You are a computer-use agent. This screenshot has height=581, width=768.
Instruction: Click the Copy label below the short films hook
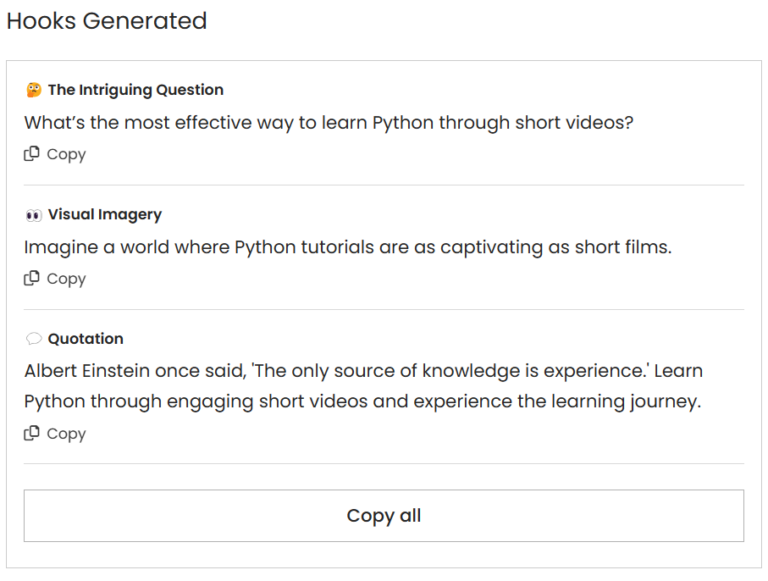(x=66, y=279)
